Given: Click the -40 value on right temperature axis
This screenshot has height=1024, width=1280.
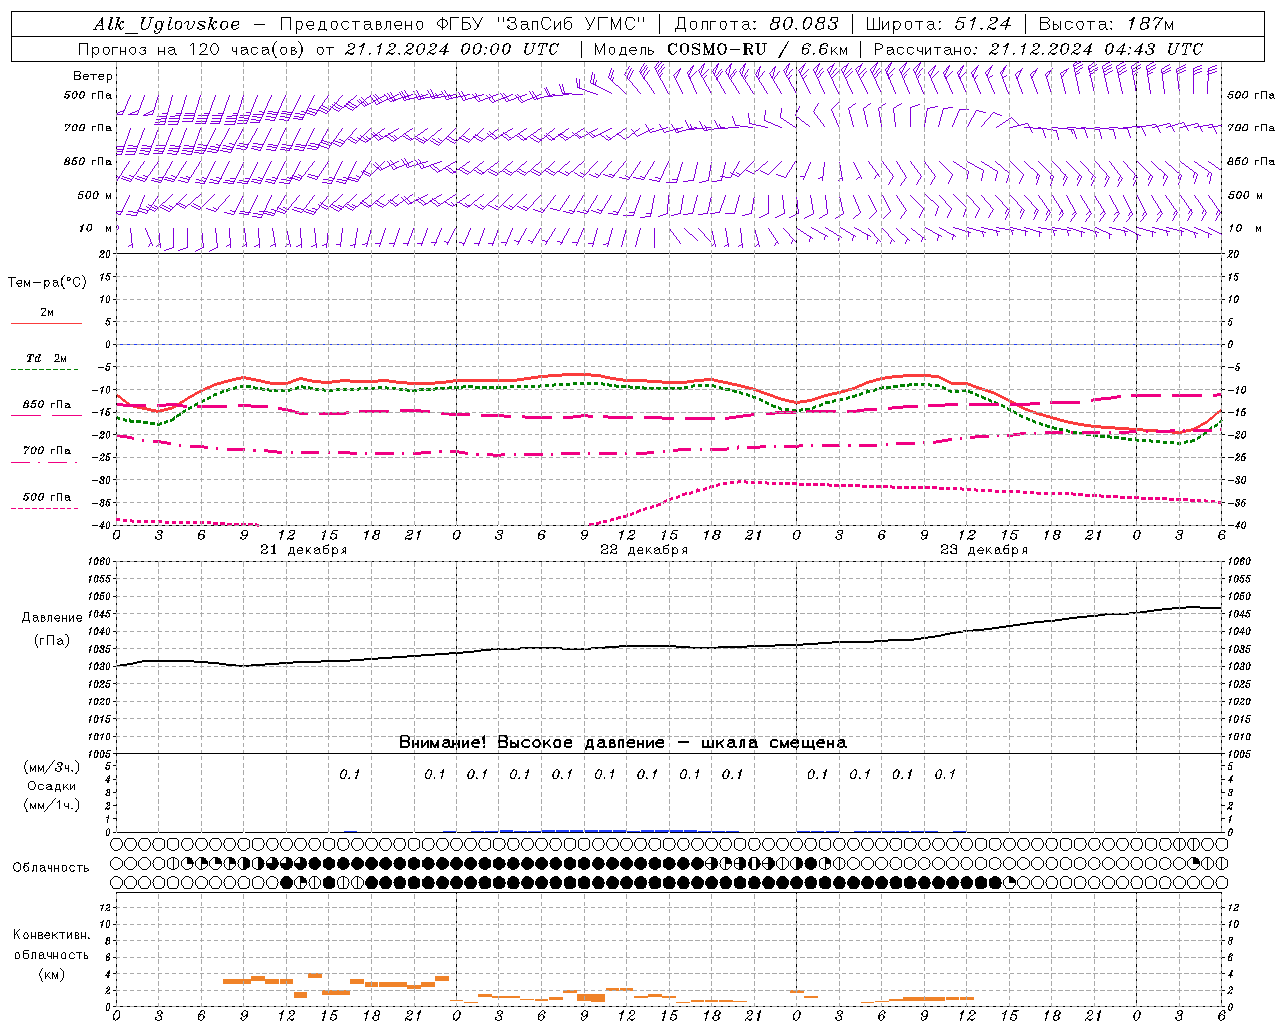Looking at the screenshot, I should click(1236, 525).
